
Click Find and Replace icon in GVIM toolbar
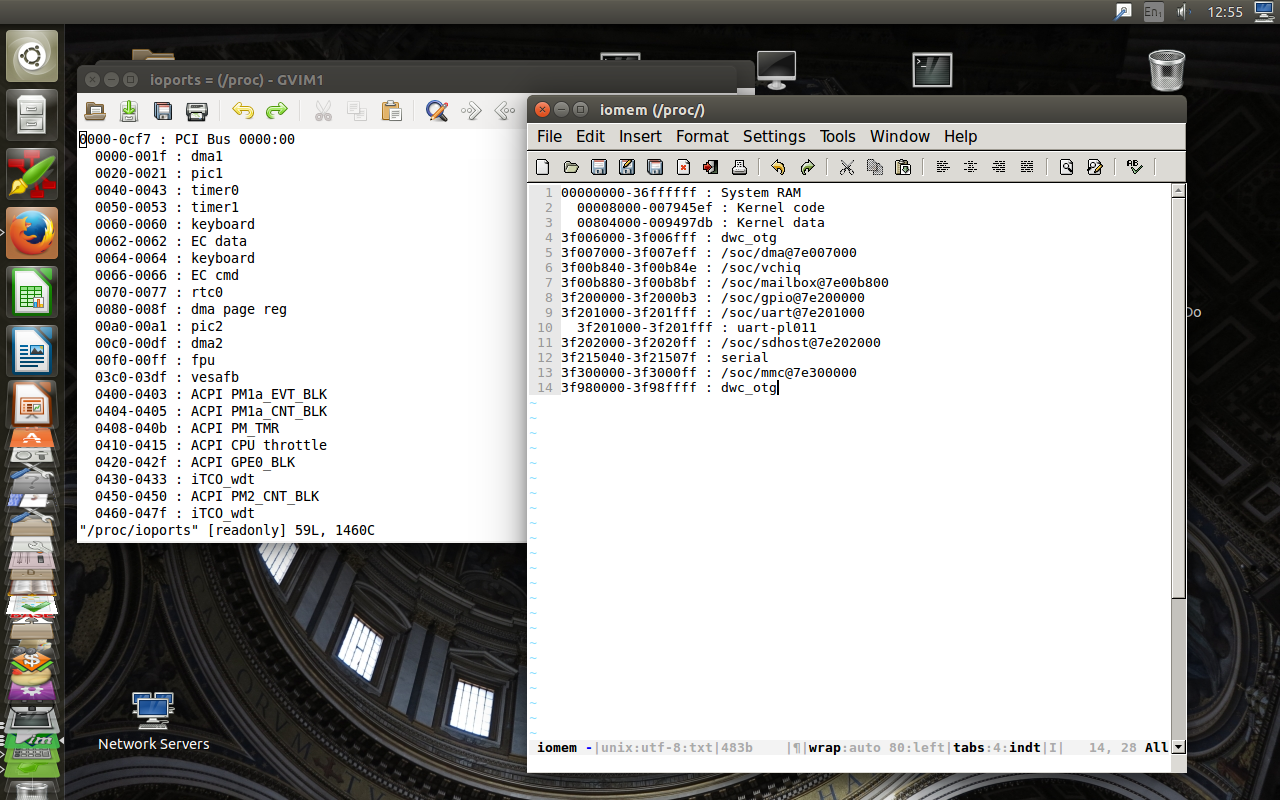(436, 111)
